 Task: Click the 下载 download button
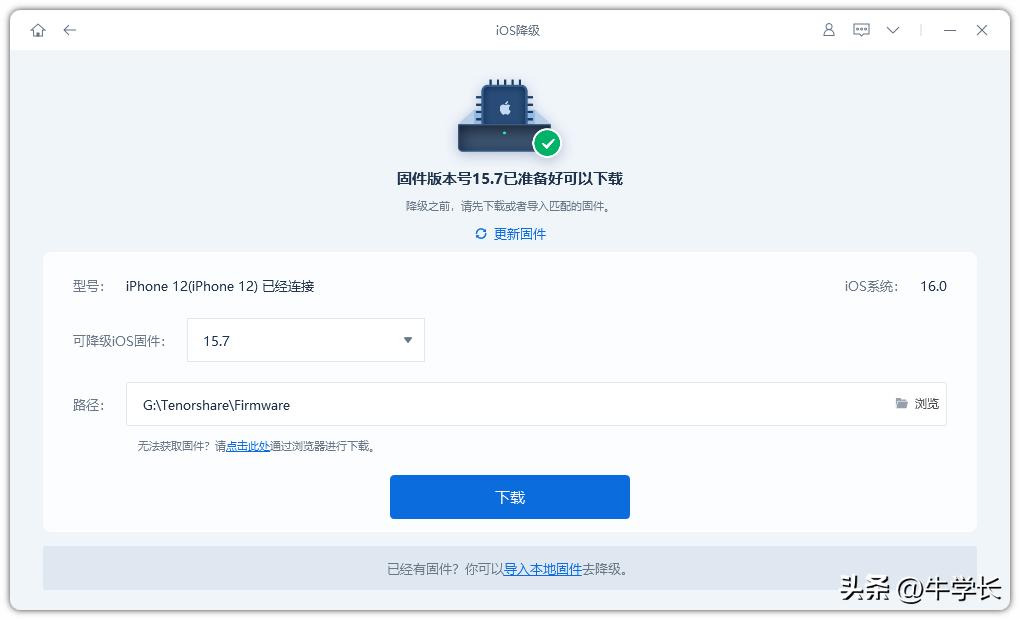(x=510, y=496)
